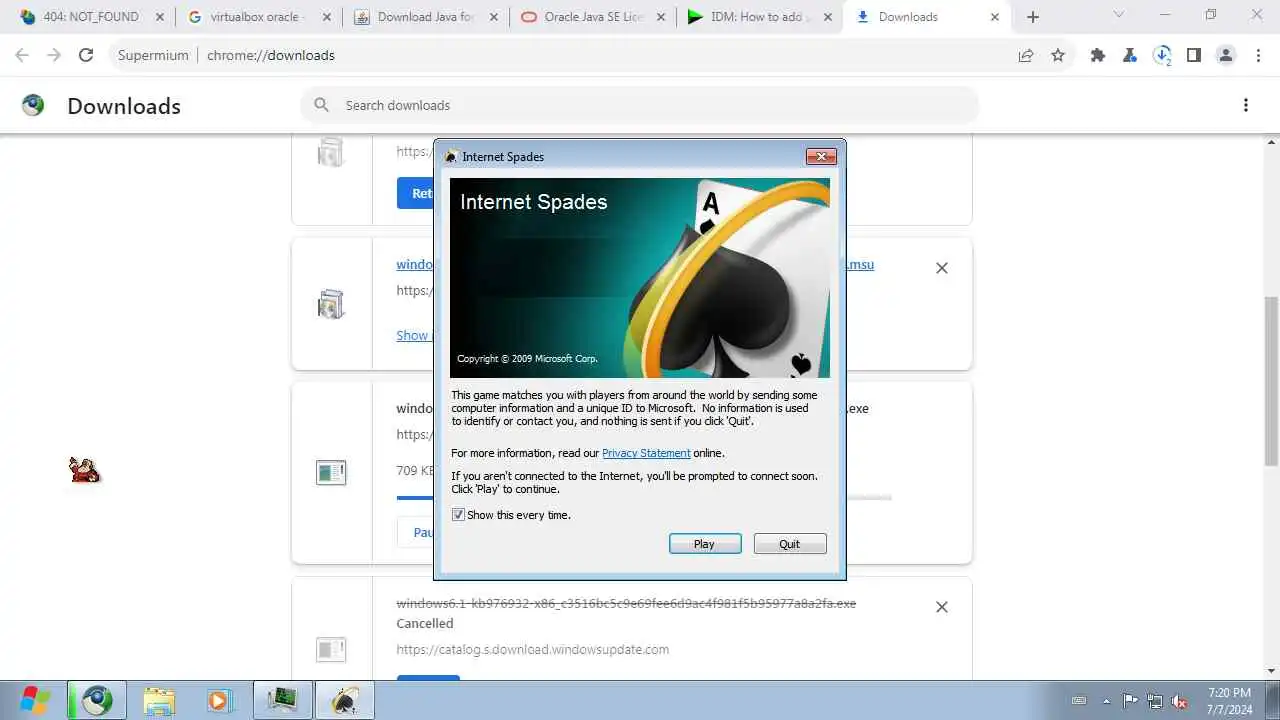Open the Privacy Statement link
Viewport: 1280px width, 720px height.
click(x=646, y=453)
